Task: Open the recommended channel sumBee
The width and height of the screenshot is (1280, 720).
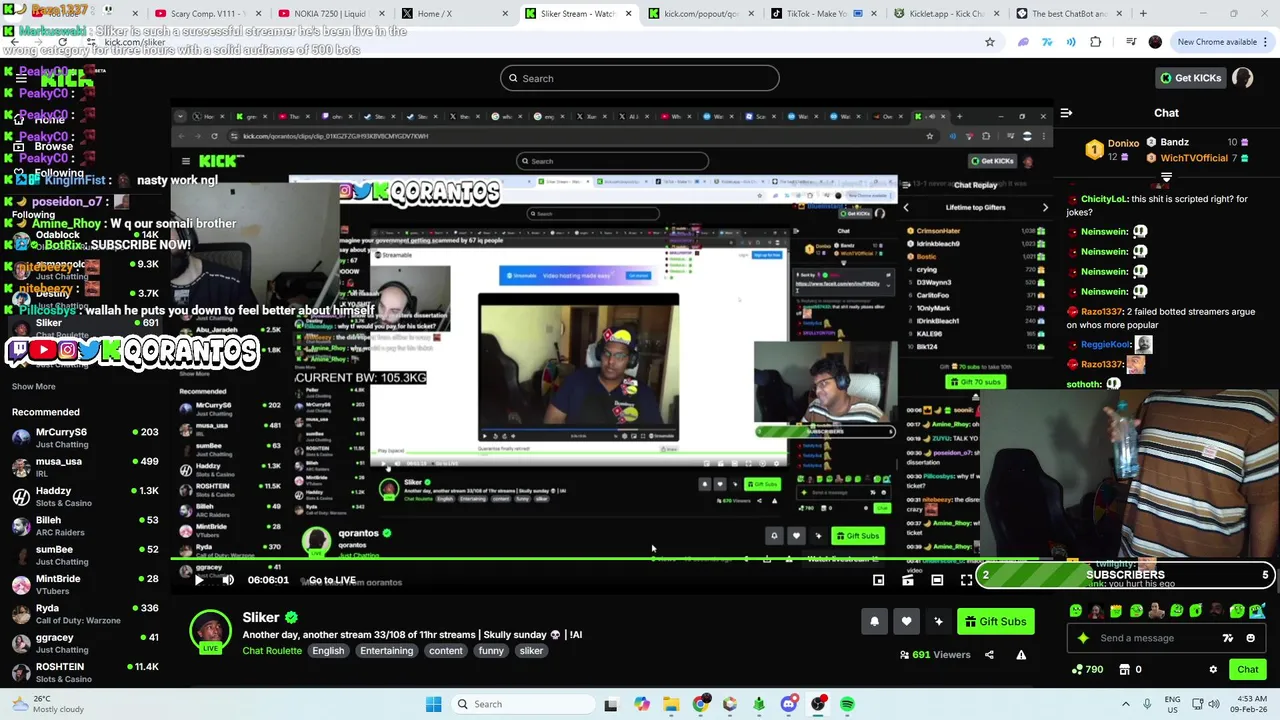Action: (85, 555)
